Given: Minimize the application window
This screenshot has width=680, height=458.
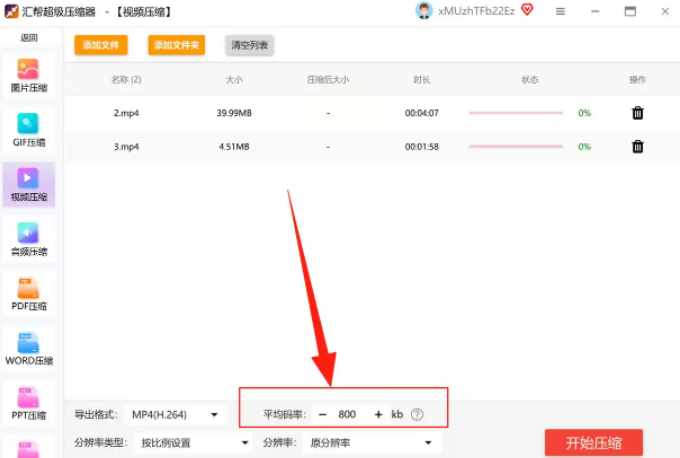Looking at the screenshot, I should 595,12.
